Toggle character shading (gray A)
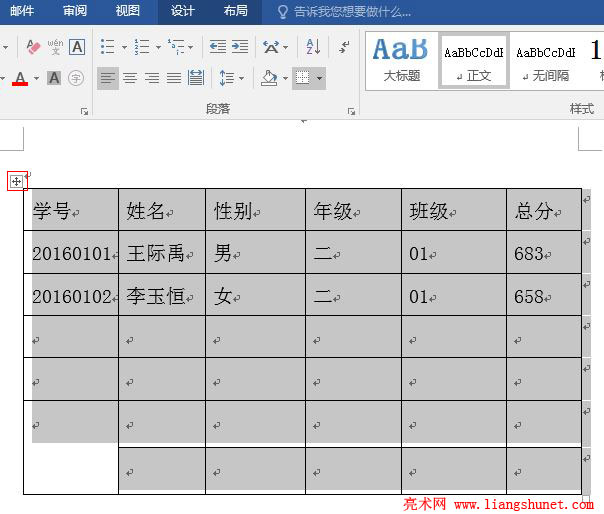This screenshot has width=604, height=514. point(54,78)
